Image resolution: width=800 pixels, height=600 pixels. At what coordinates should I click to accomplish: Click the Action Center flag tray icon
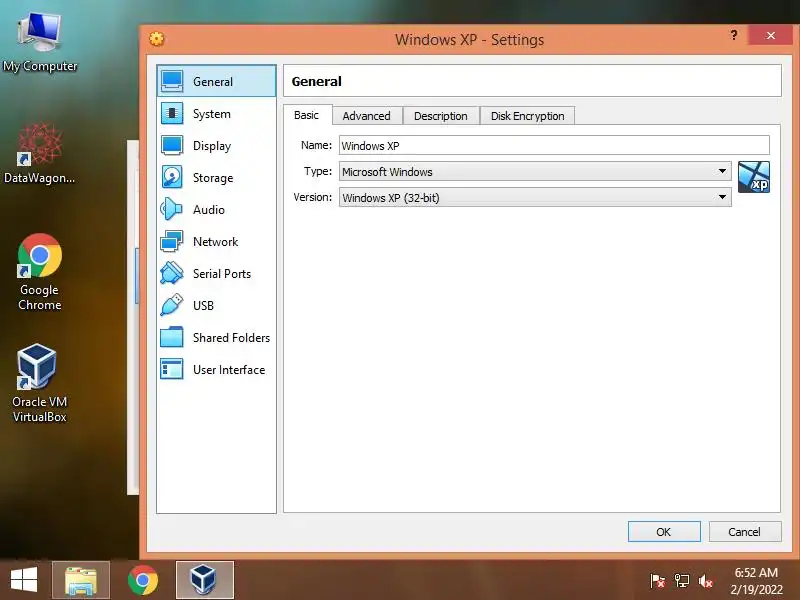(x=657, y=581)
